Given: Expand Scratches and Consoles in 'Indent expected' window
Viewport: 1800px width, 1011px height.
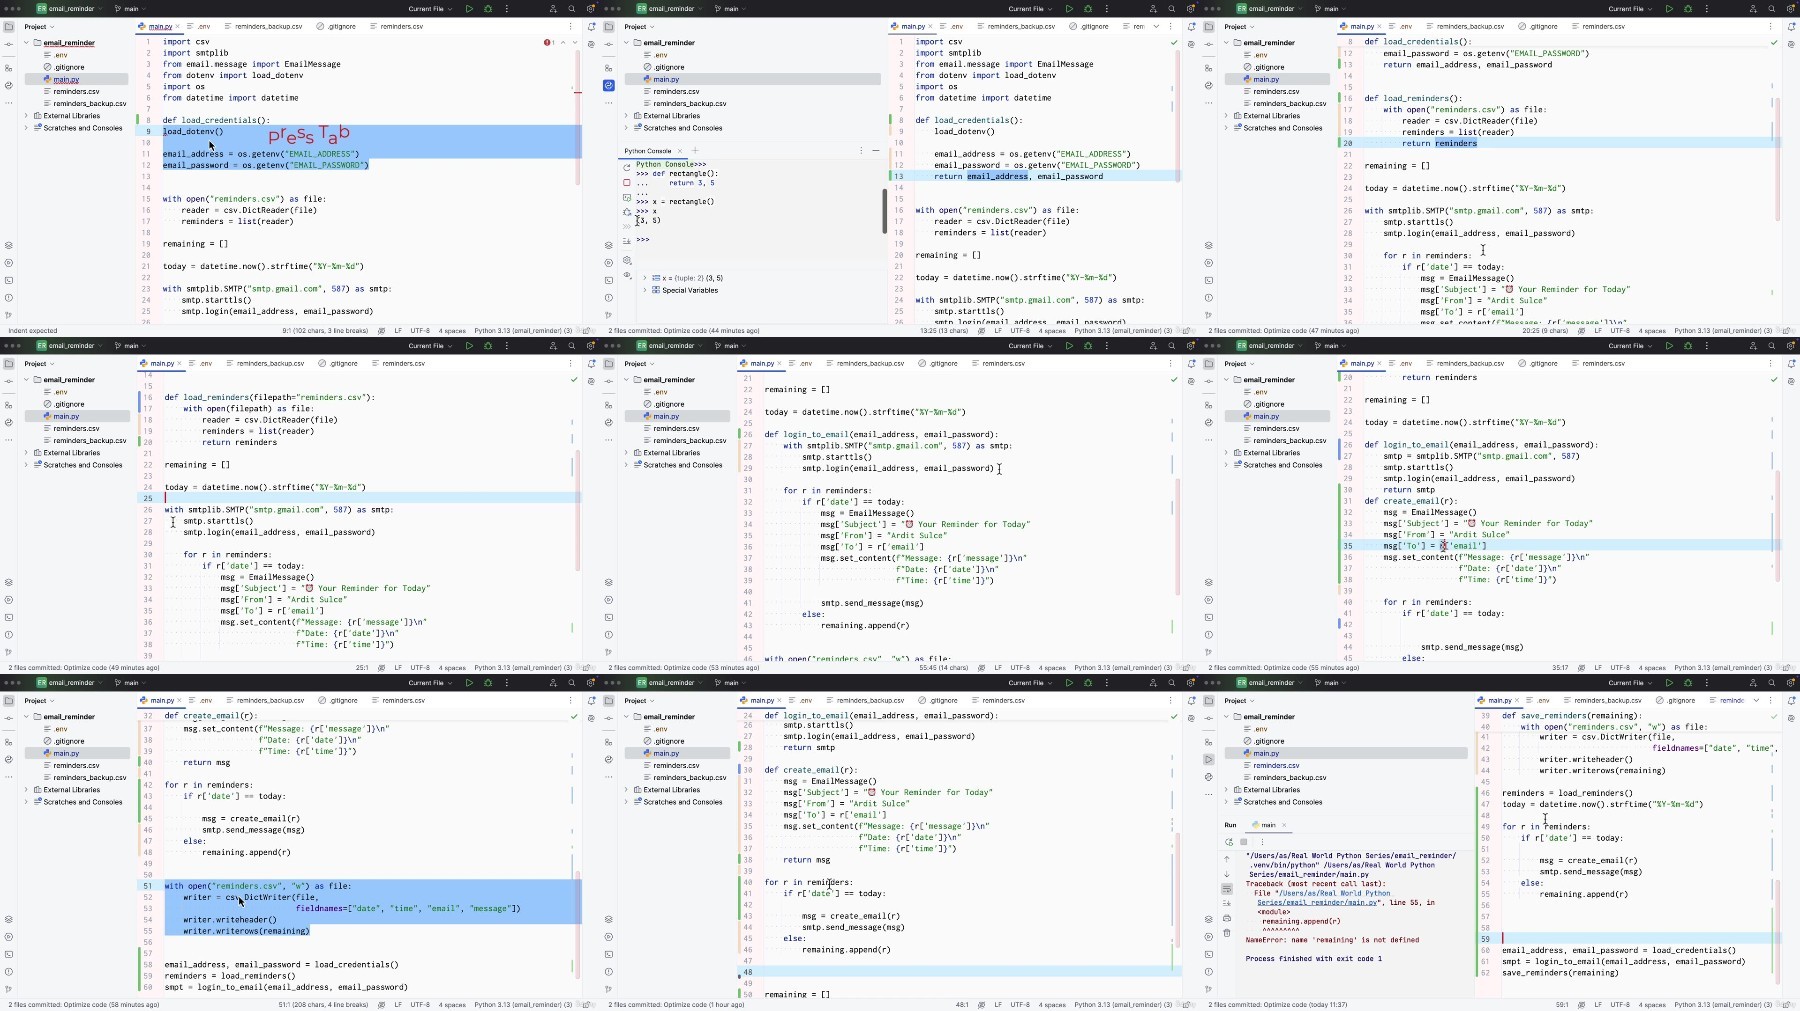Looking at the screenshot, I should coord(27,128).
